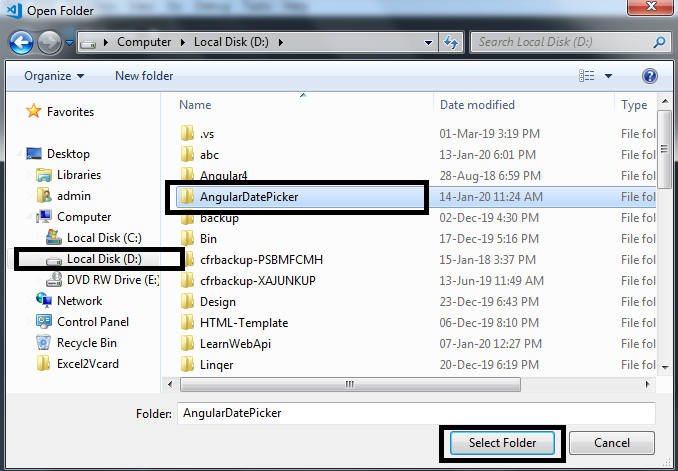Sort by the Name column header

click(x=195, y=105)
